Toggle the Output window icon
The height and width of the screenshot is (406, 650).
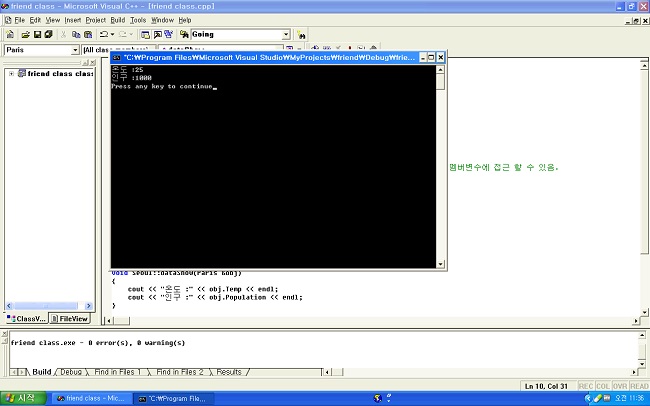coord(158,34)
